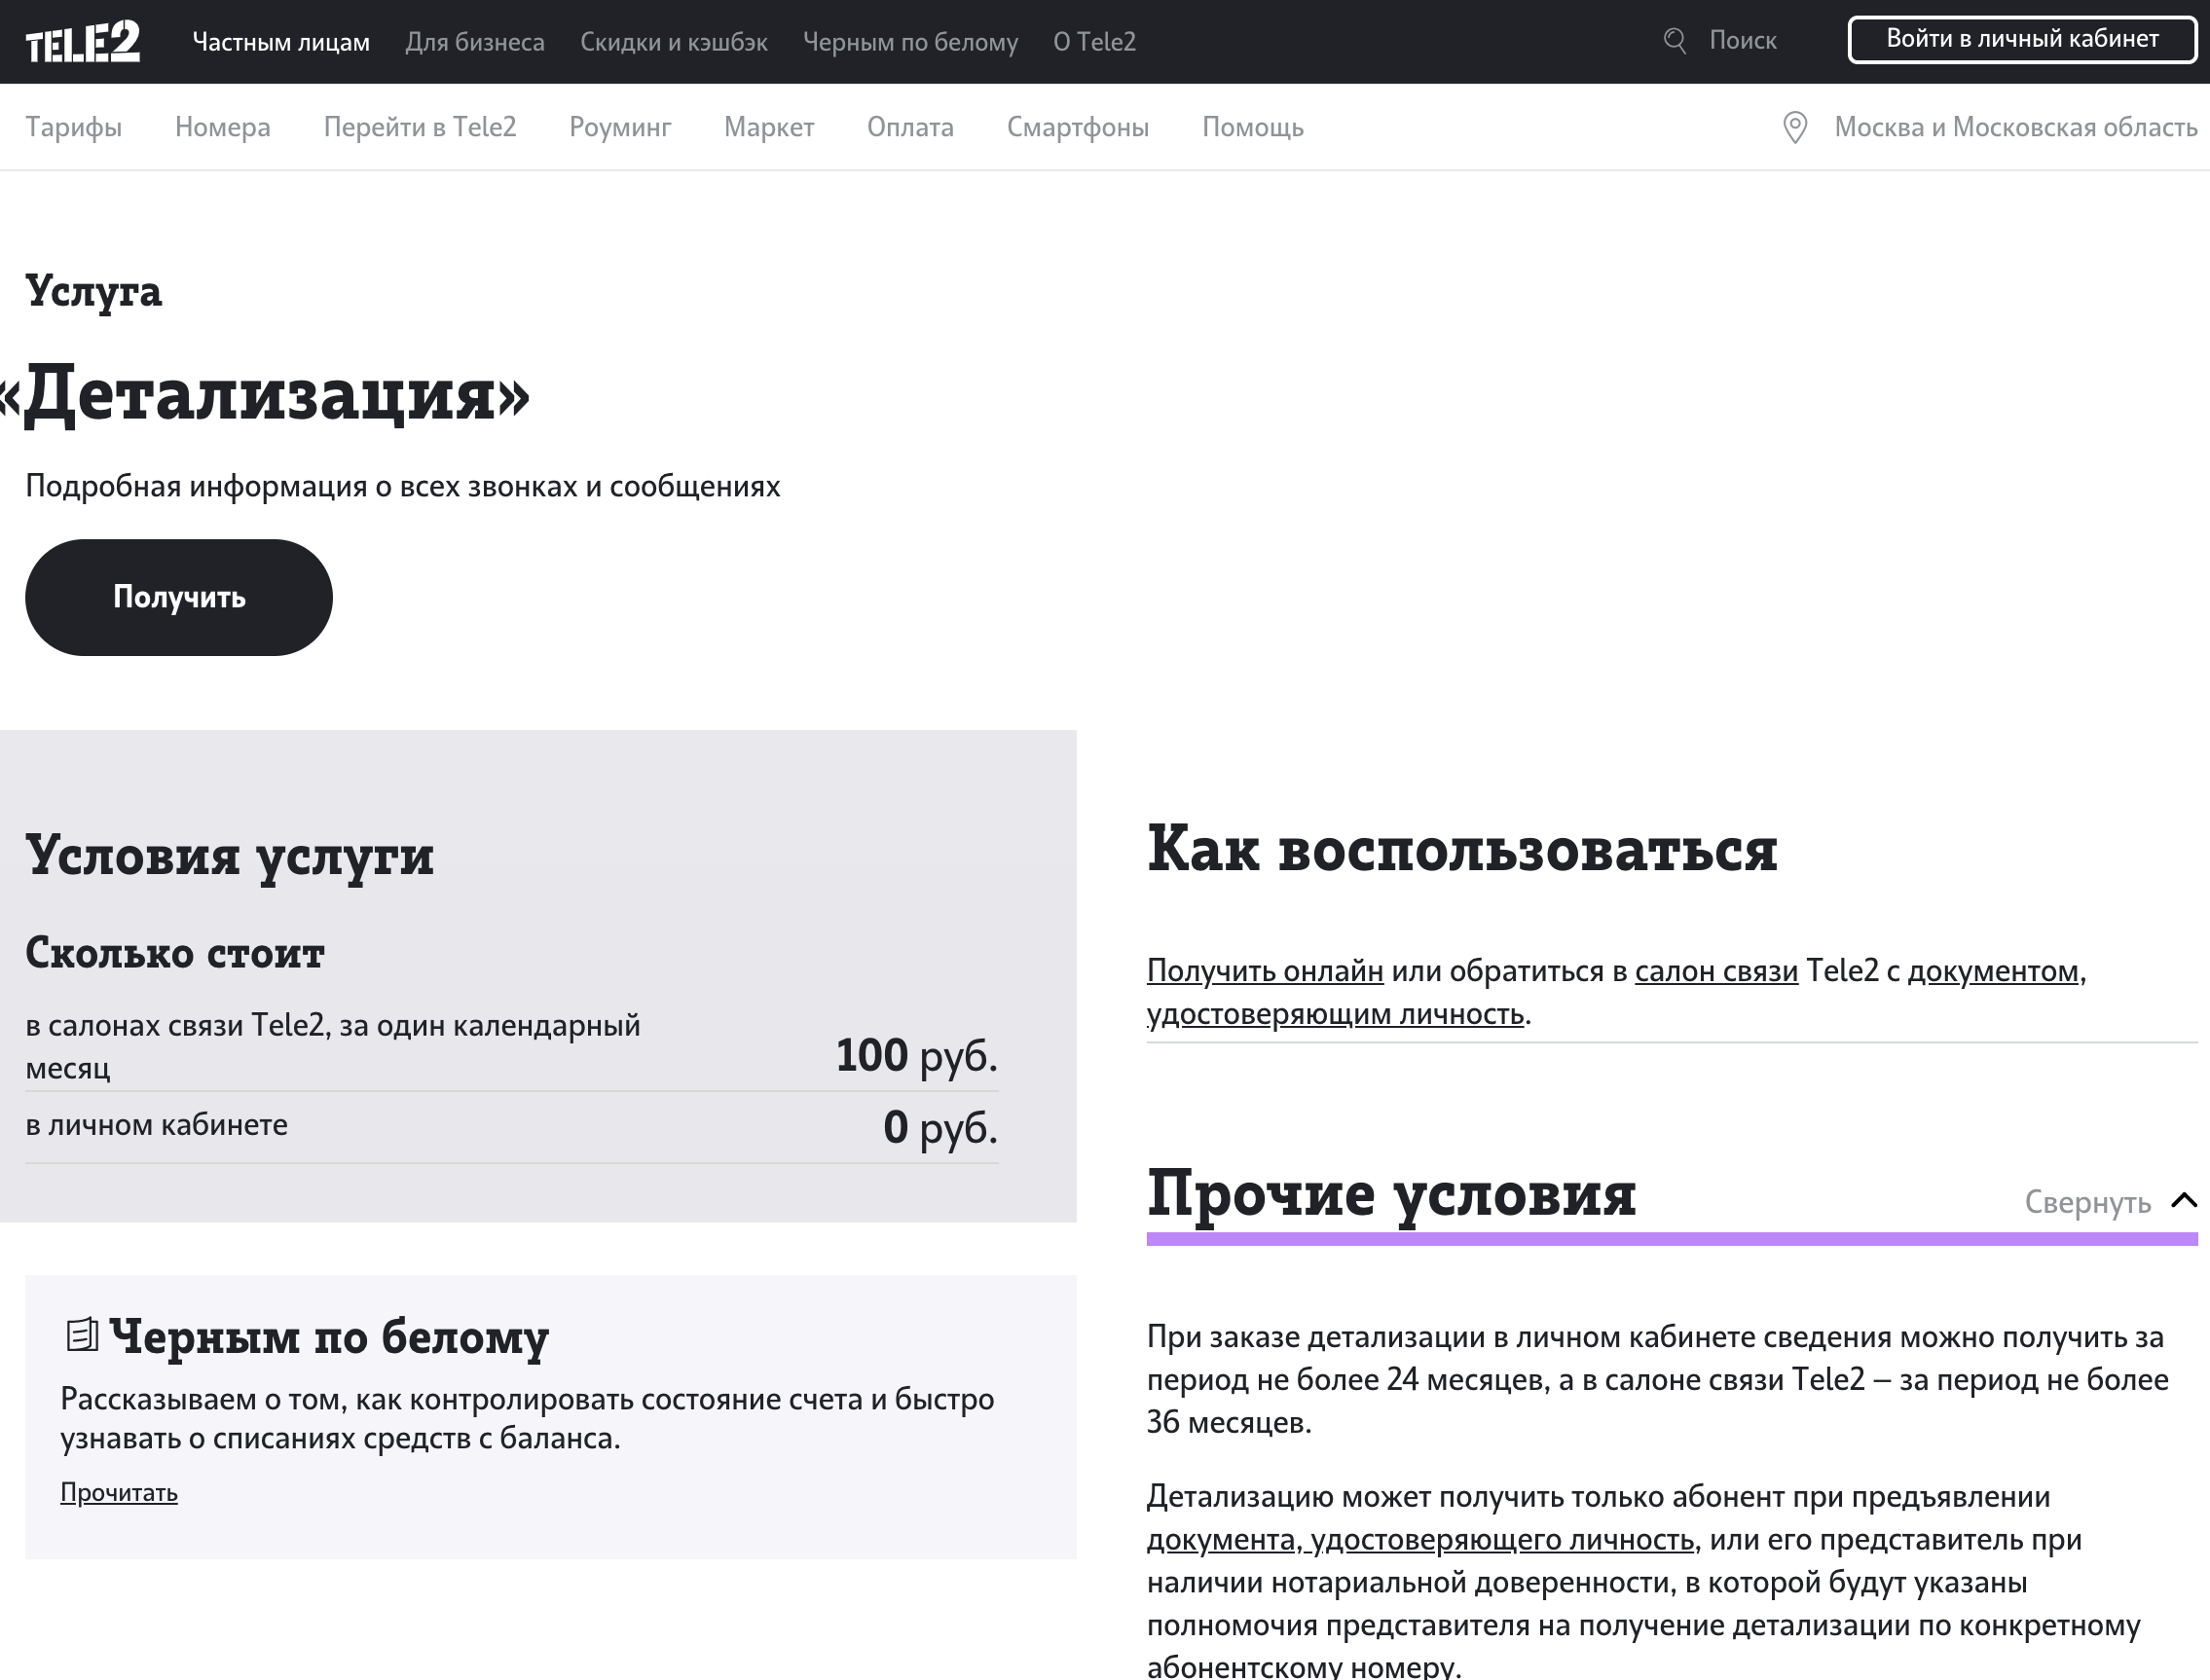The image size is (2210, 1680).
Task: Open Маркет navigation item
Action: coord(769,127)
